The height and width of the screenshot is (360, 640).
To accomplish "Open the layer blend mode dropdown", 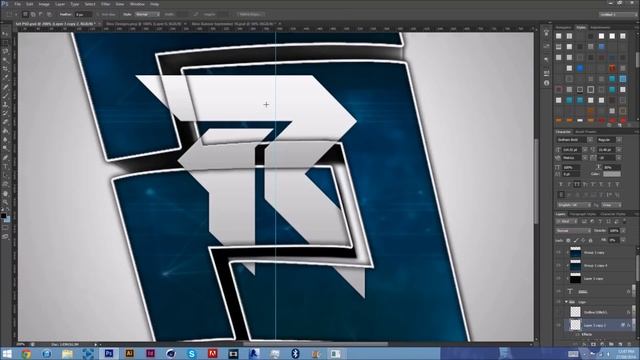I will [573, 231].
